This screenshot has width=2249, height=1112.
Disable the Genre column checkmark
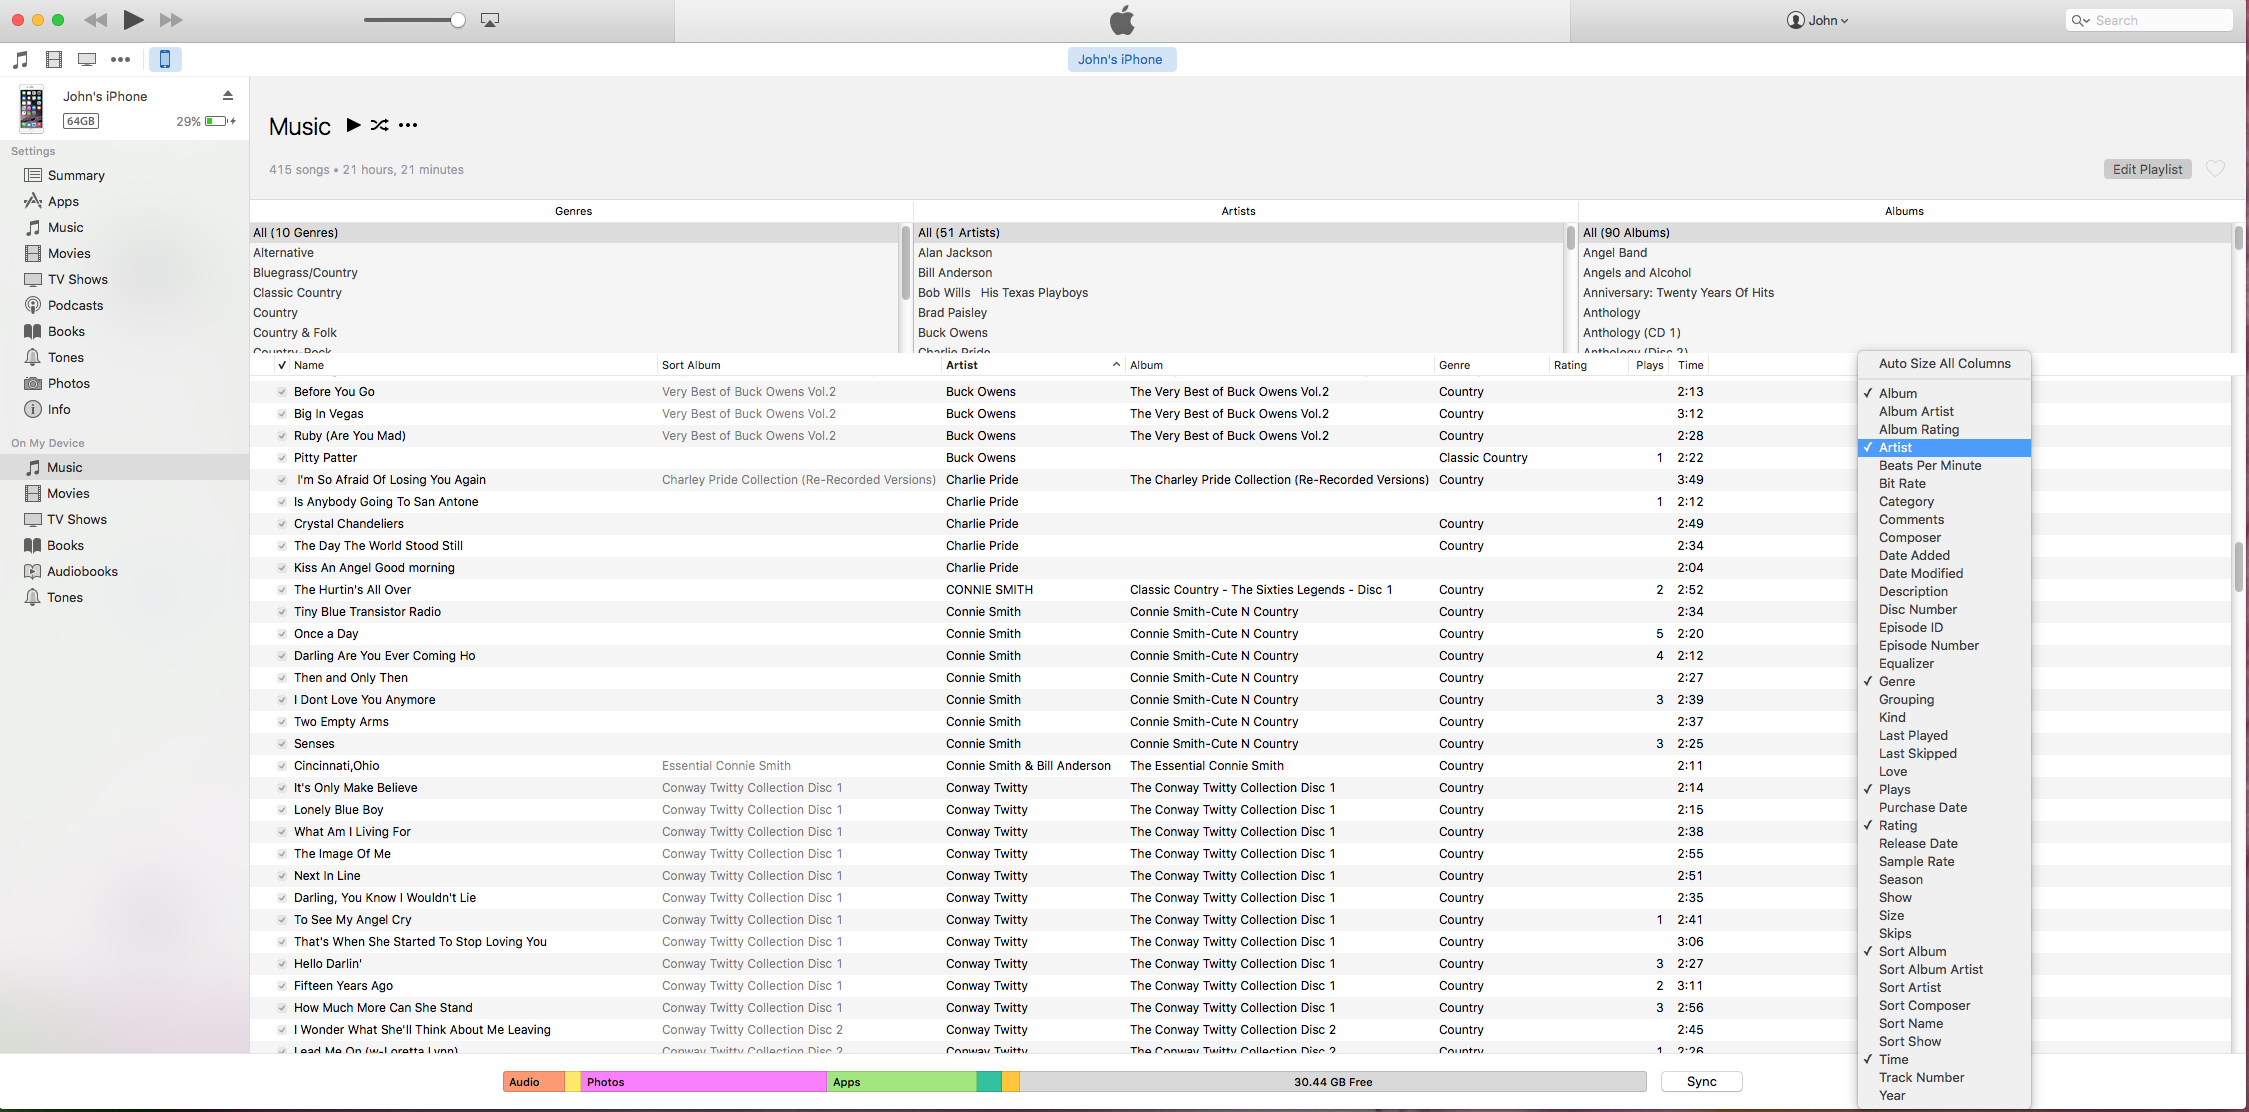(1894, 681)
